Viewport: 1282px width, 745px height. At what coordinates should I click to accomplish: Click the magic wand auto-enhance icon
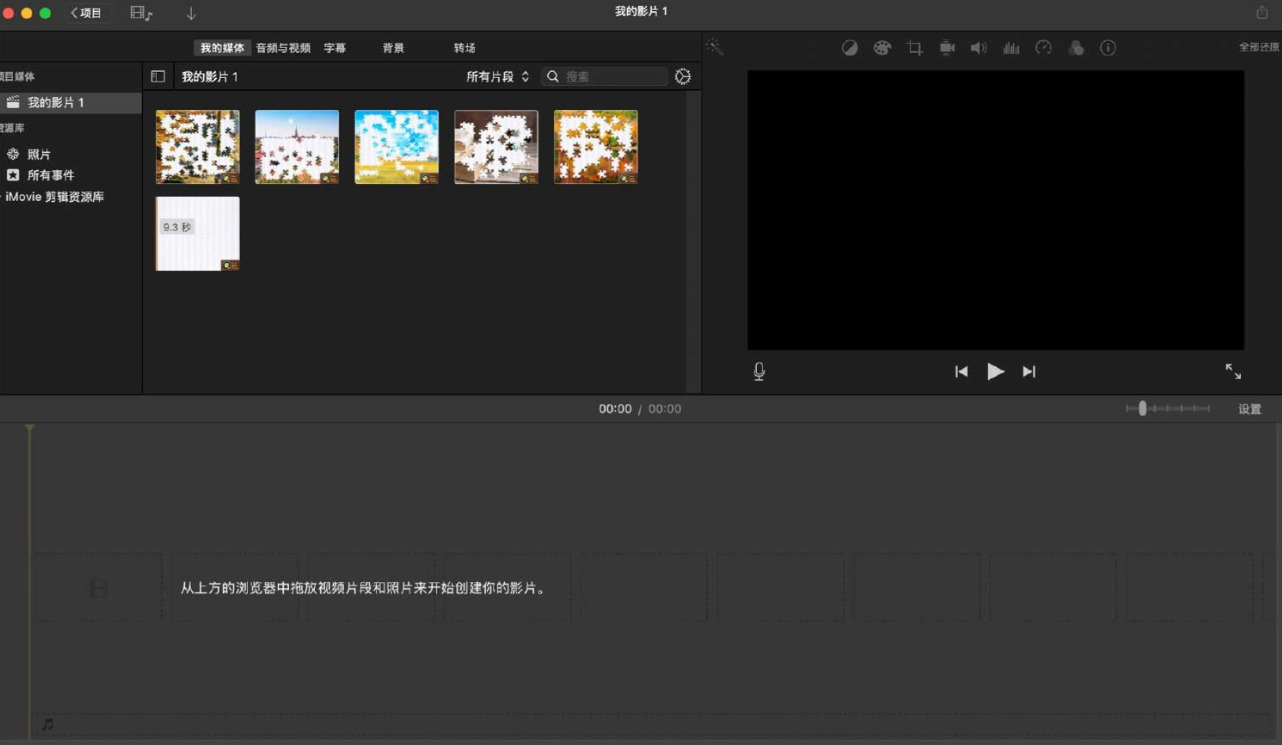714,47
